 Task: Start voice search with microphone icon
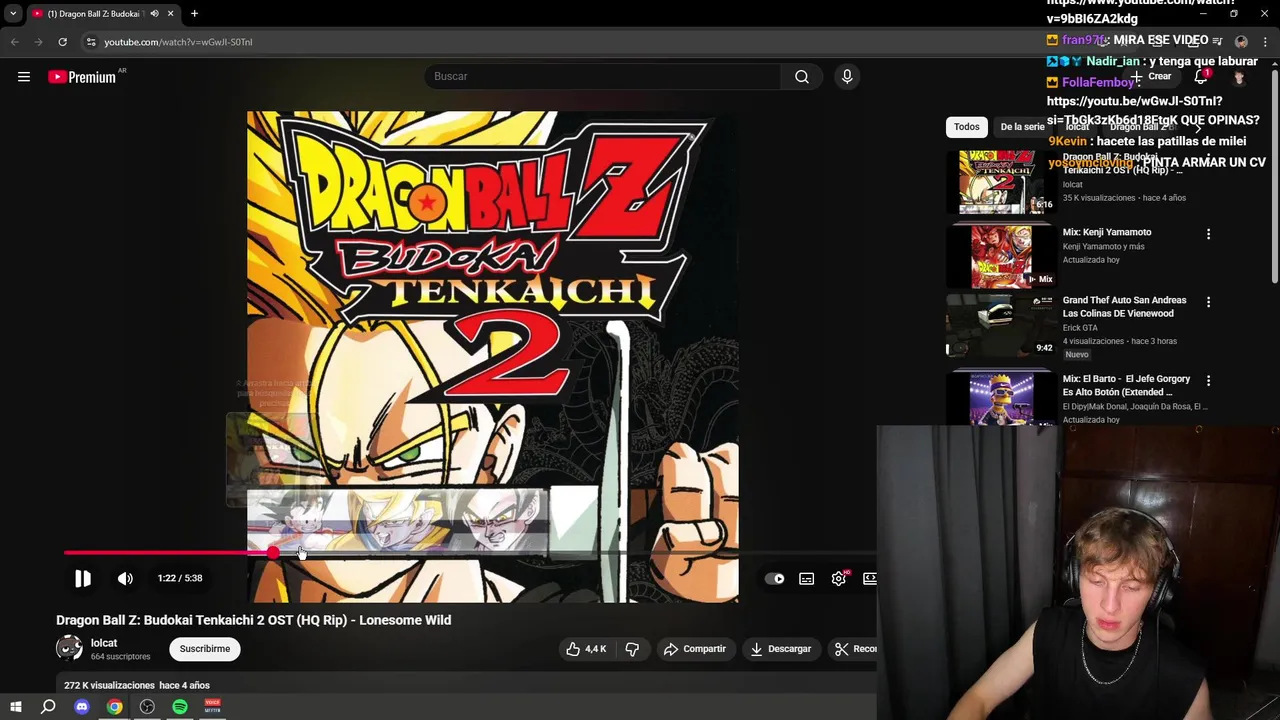point(847,76)
